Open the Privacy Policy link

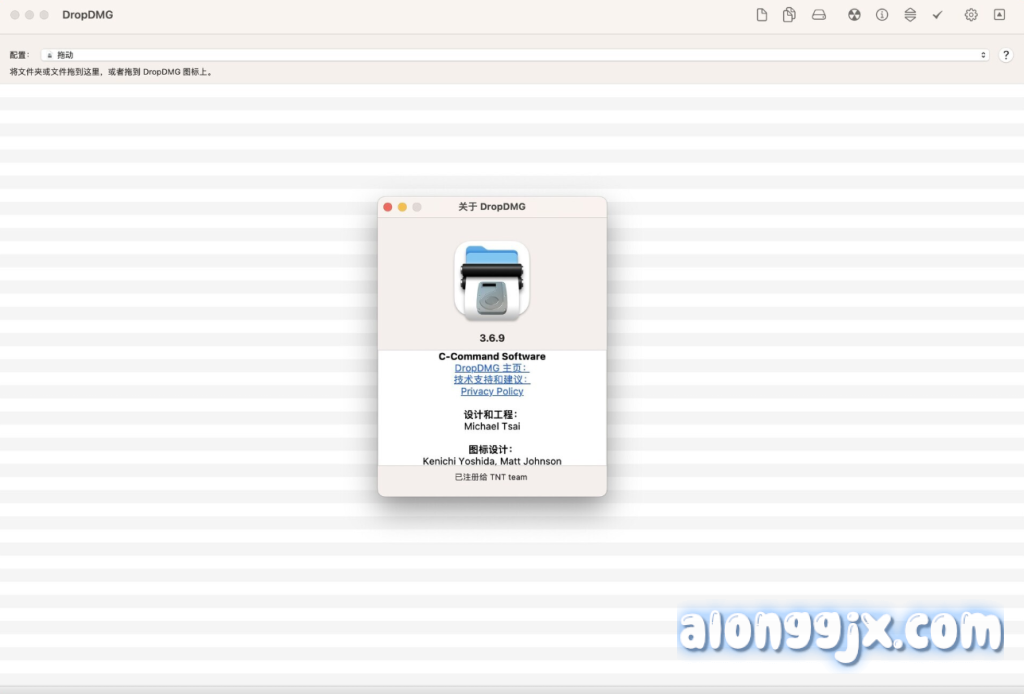[491, 392]
